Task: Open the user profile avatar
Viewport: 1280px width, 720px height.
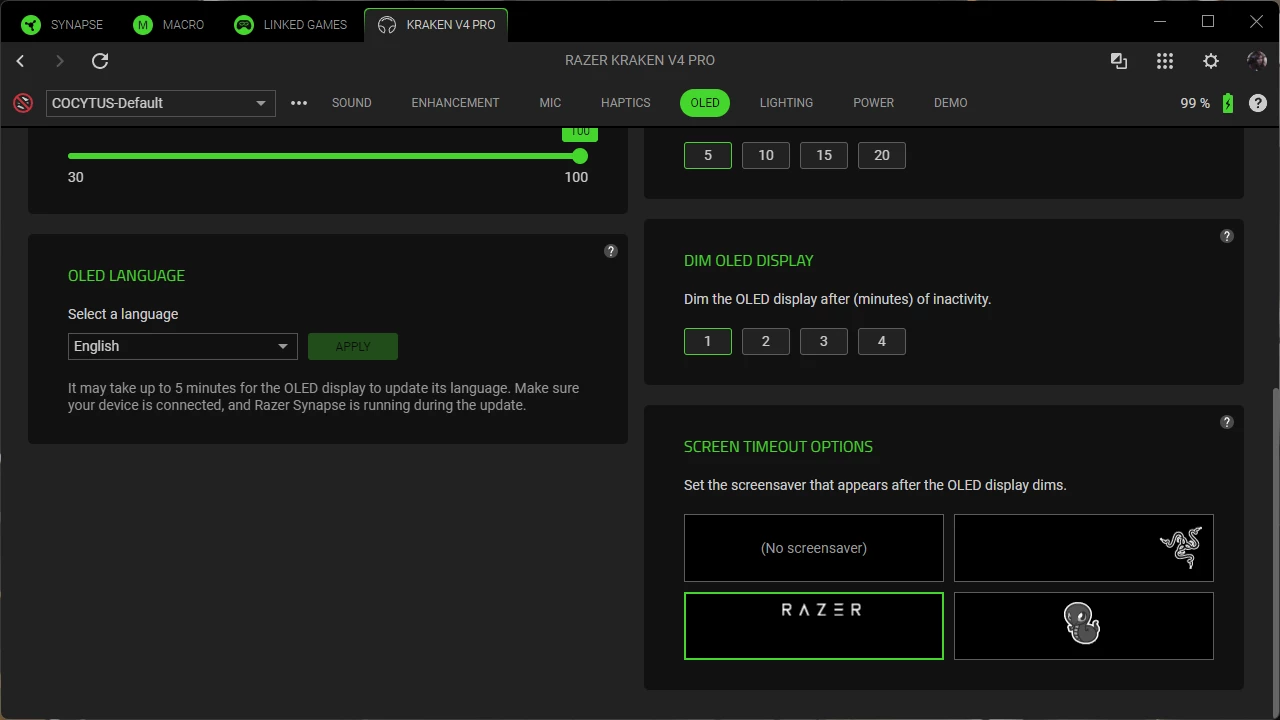Action: point(1257,61)
